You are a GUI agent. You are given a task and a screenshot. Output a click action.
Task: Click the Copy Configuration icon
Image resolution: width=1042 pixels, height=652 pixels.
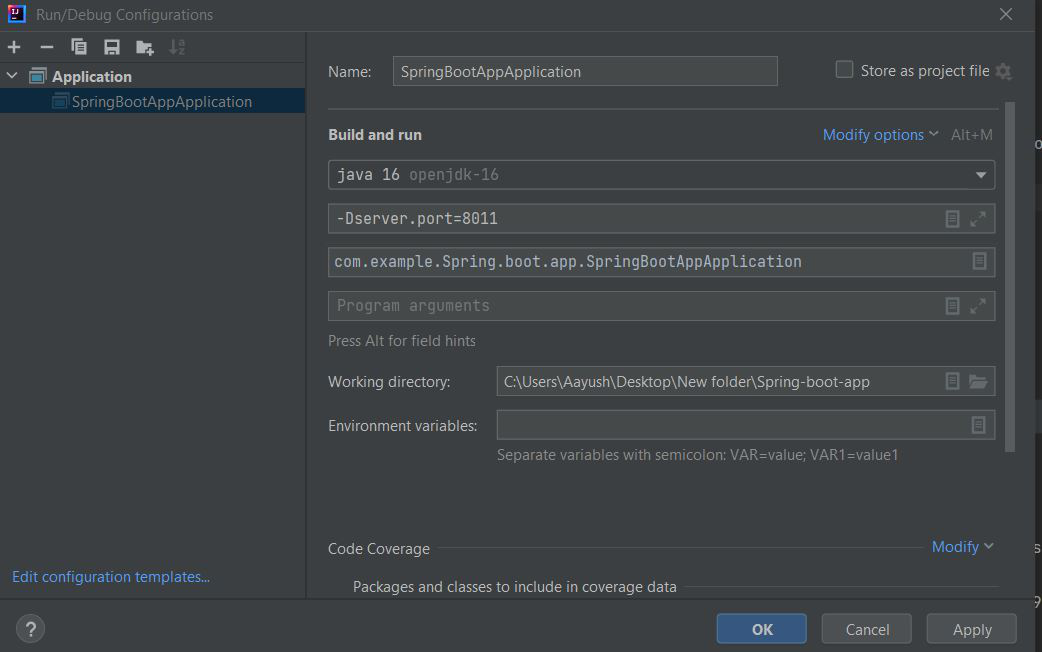tap(79, 47)
